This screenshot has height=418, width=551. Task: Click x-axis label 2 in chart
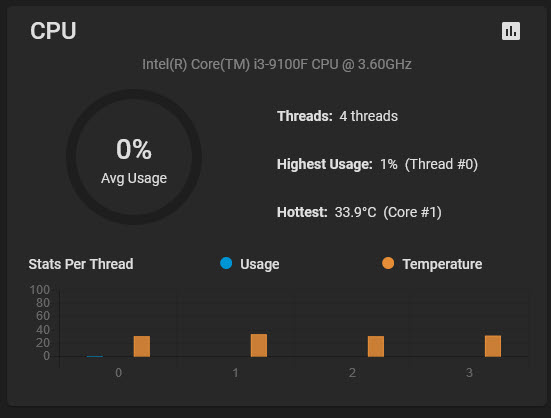(352, 373)
